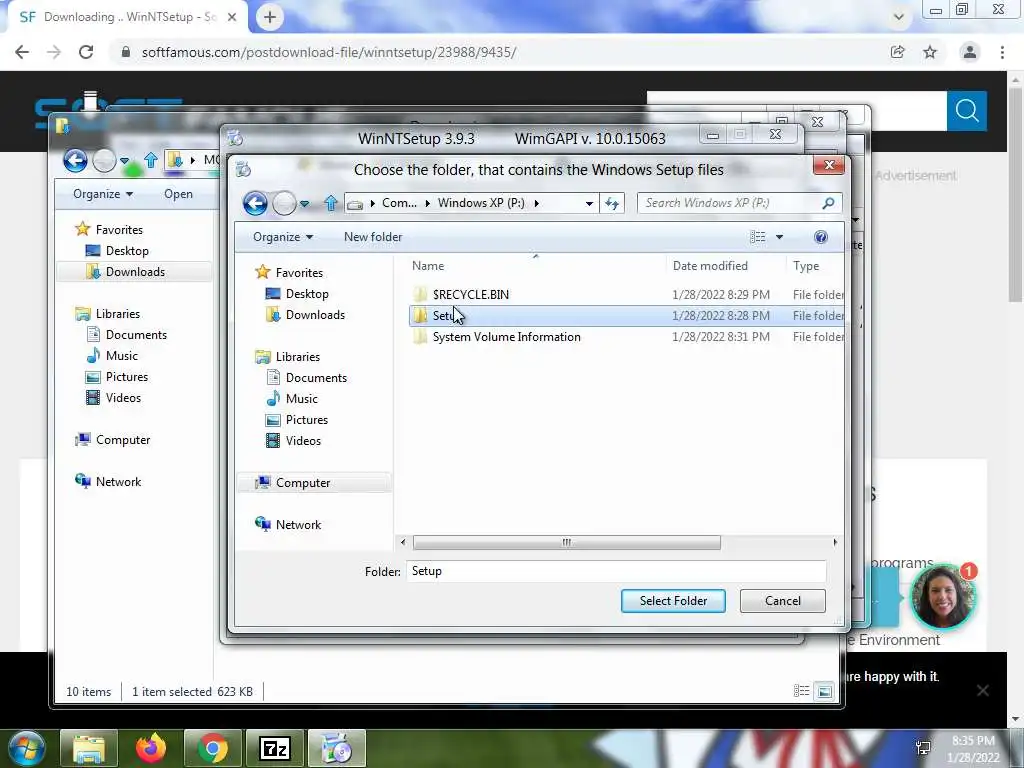Click the Setup folder icon in list
This screenshot has height=768, width=1024.
[420, 315]
